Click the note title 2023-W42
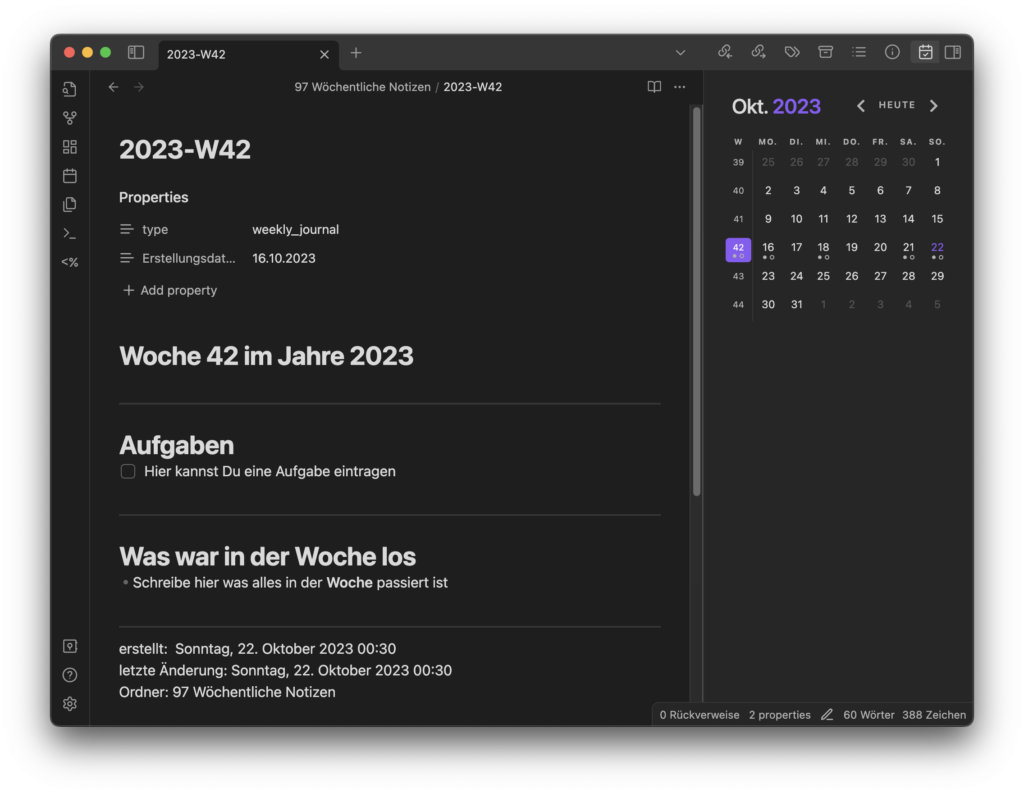Image resolution: width=1024 pixels, height=793 pixels. (x=185, y=150)
